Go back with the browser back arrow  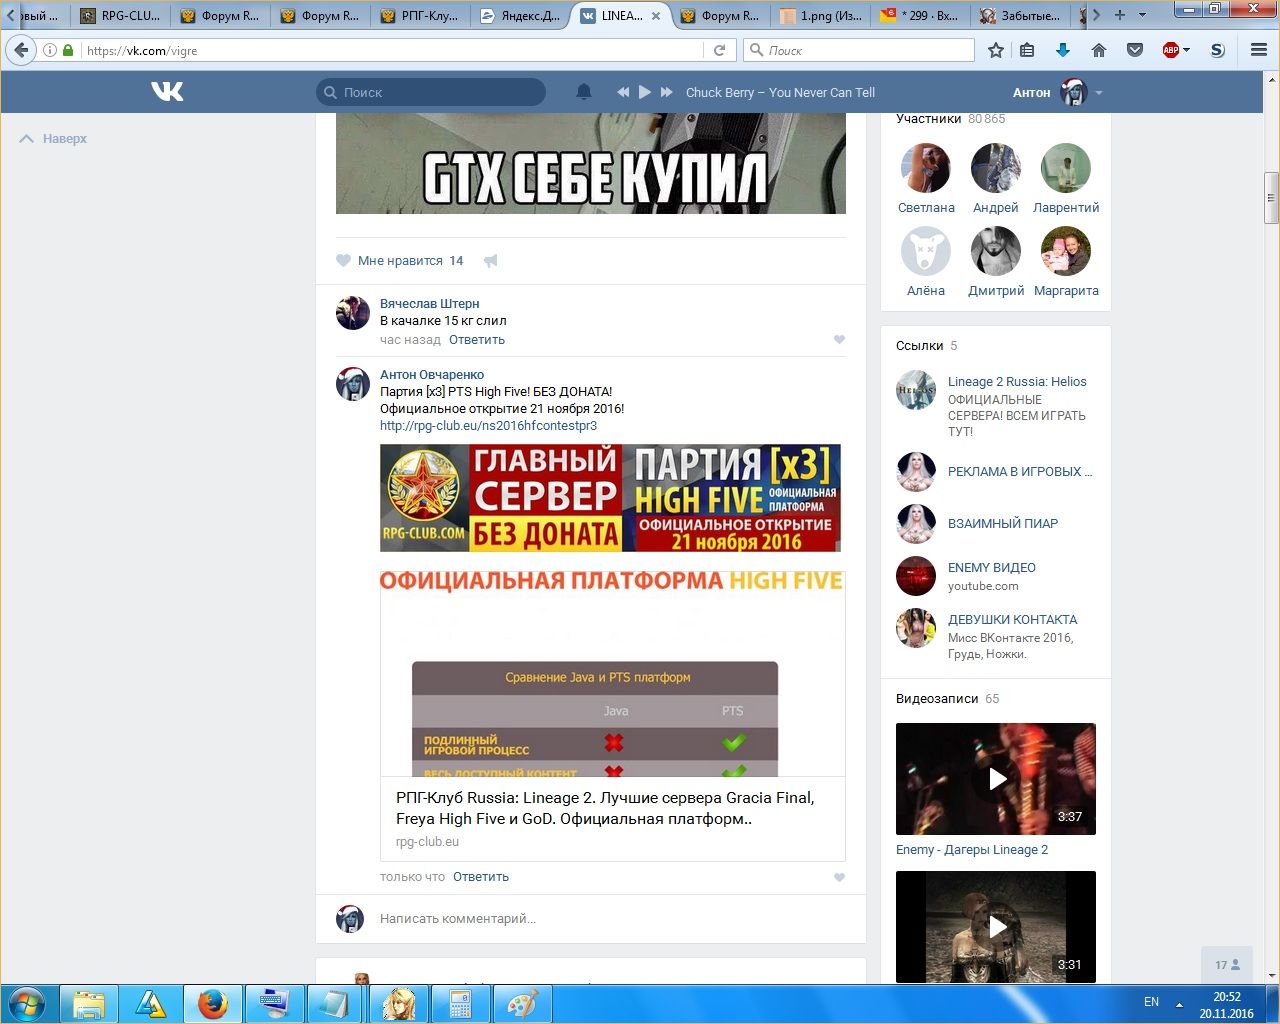click(x=21, y=50)
